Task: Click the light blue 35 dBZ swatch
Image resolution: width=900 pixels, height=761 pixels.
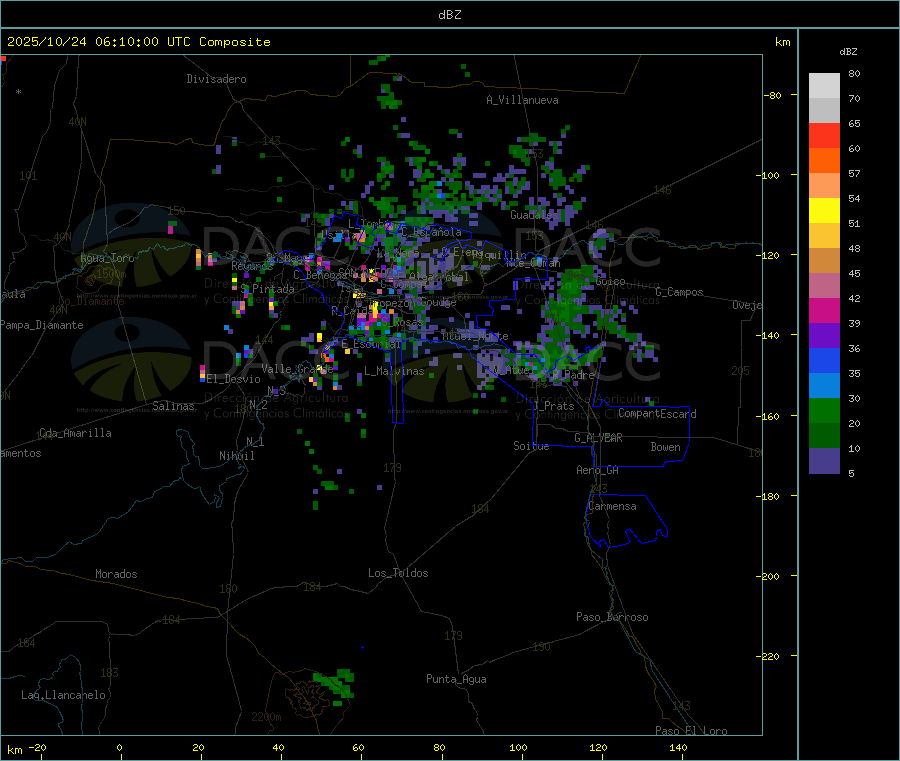Action: [x=824, y=385]
